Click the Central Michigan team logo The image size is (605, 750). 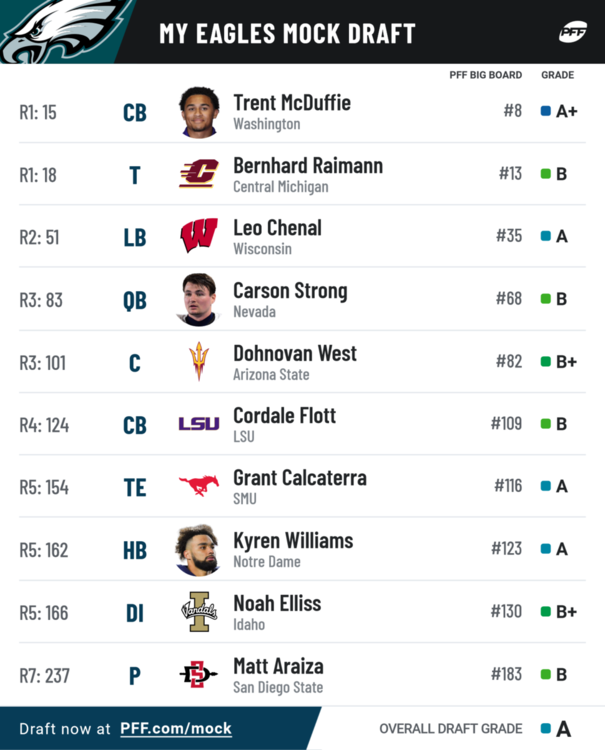click(199, 174)
